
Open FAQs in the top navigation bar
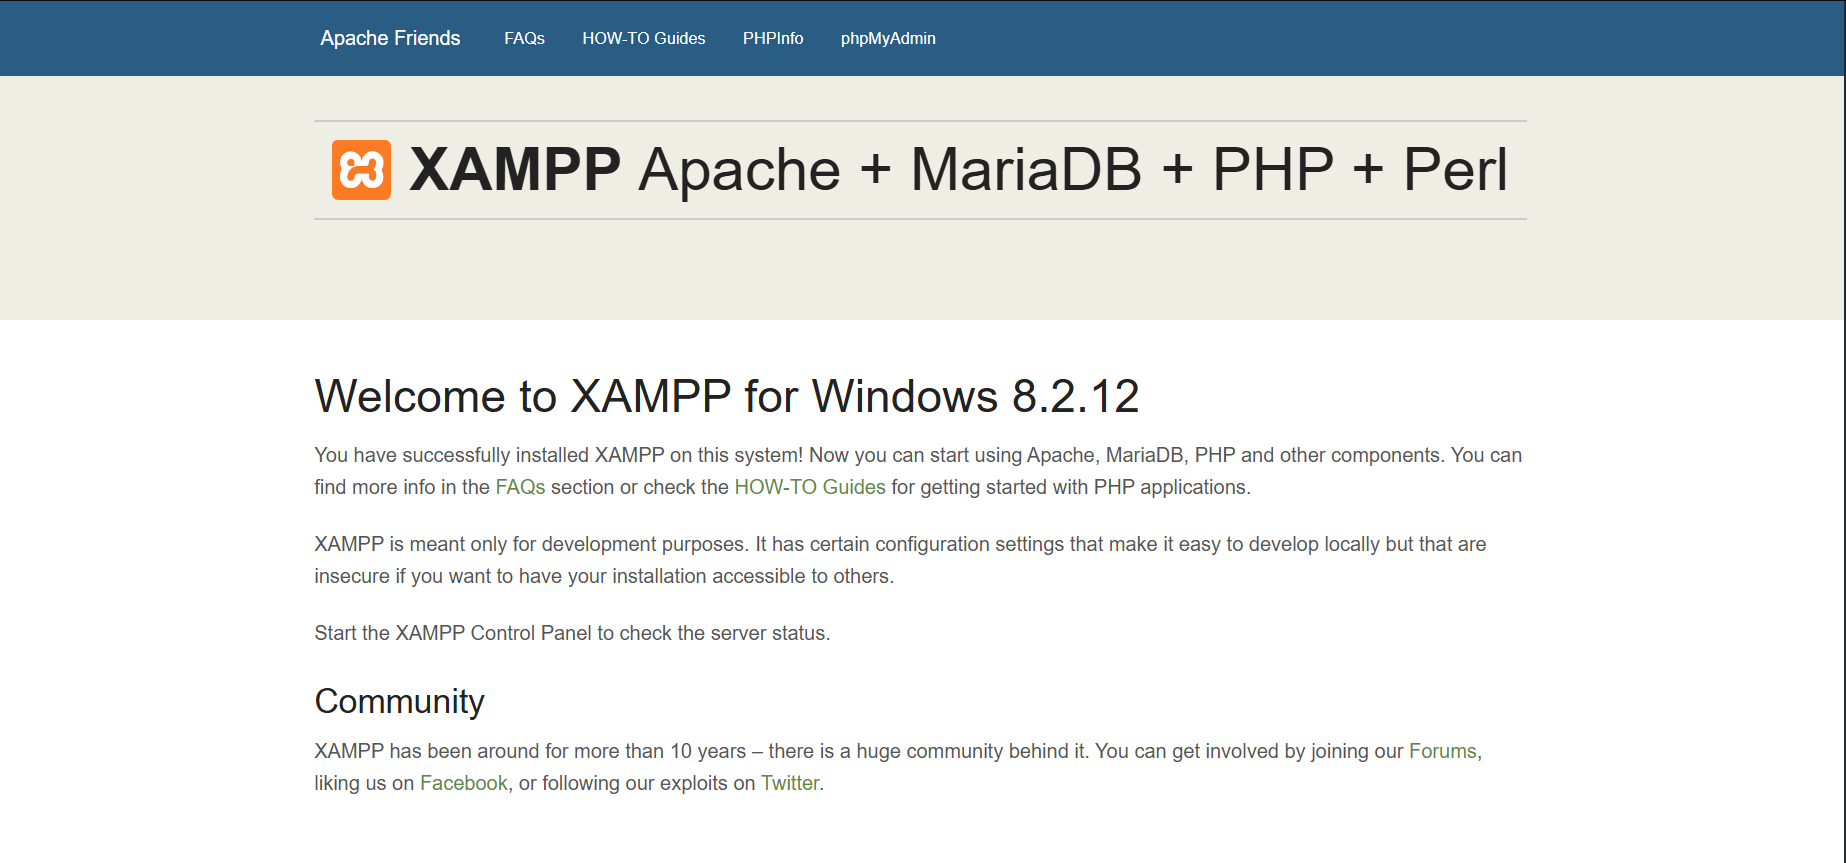pyautogui.click(x=524, y=38)
